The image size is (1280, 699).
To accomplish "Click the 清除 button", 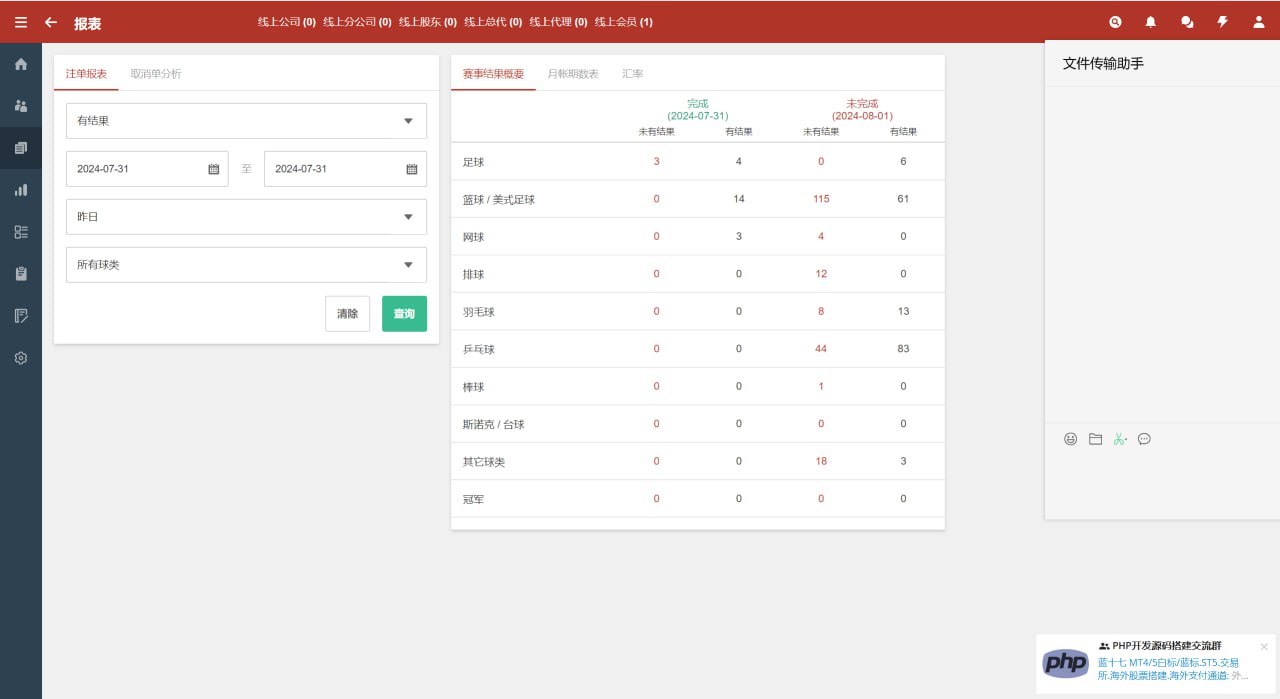I will pos(347,314).
